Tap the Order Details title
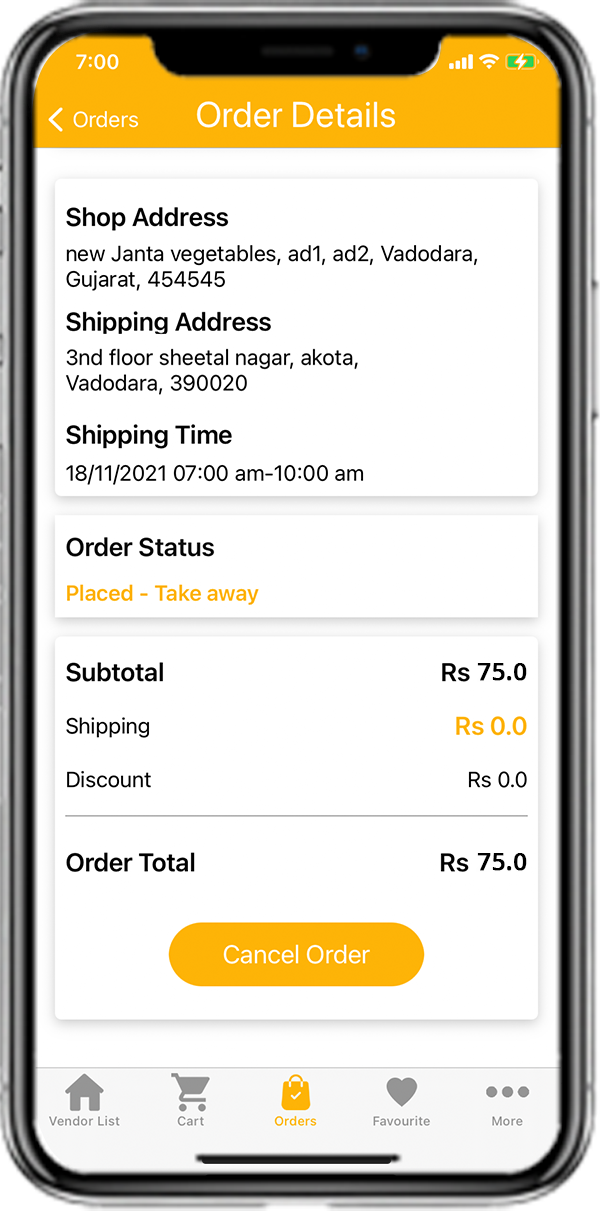Screen dimensions: 600x1220 tap(296, 115)
